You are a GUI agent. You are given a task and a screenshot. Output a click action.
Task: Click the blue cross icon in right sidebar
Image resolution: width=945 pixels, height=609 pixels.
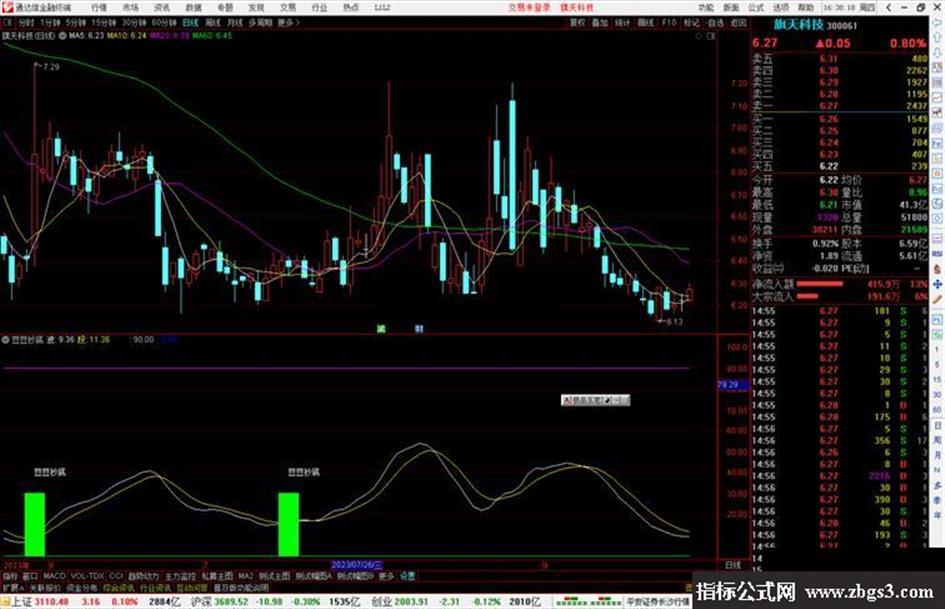[937, 283]
